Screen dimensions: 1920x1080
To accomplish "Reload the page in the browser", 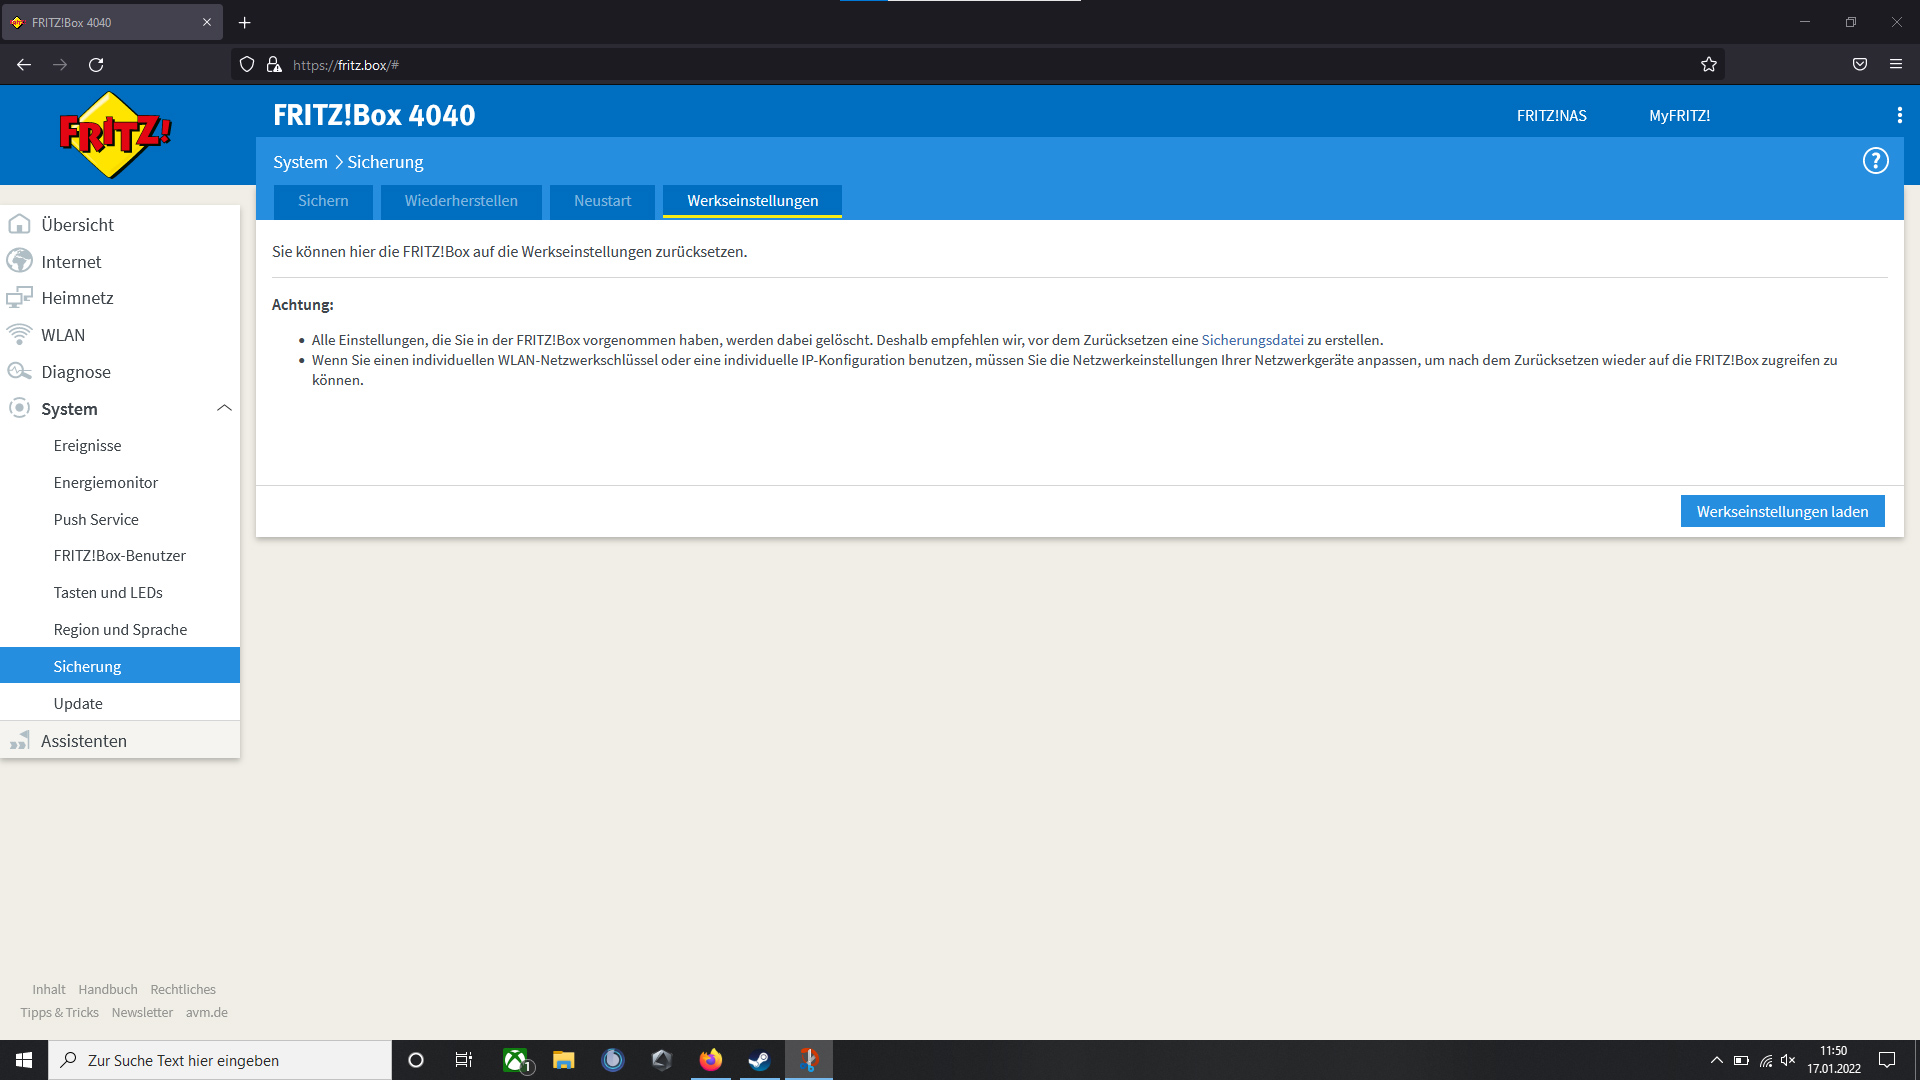I will [x=96, y=65].
